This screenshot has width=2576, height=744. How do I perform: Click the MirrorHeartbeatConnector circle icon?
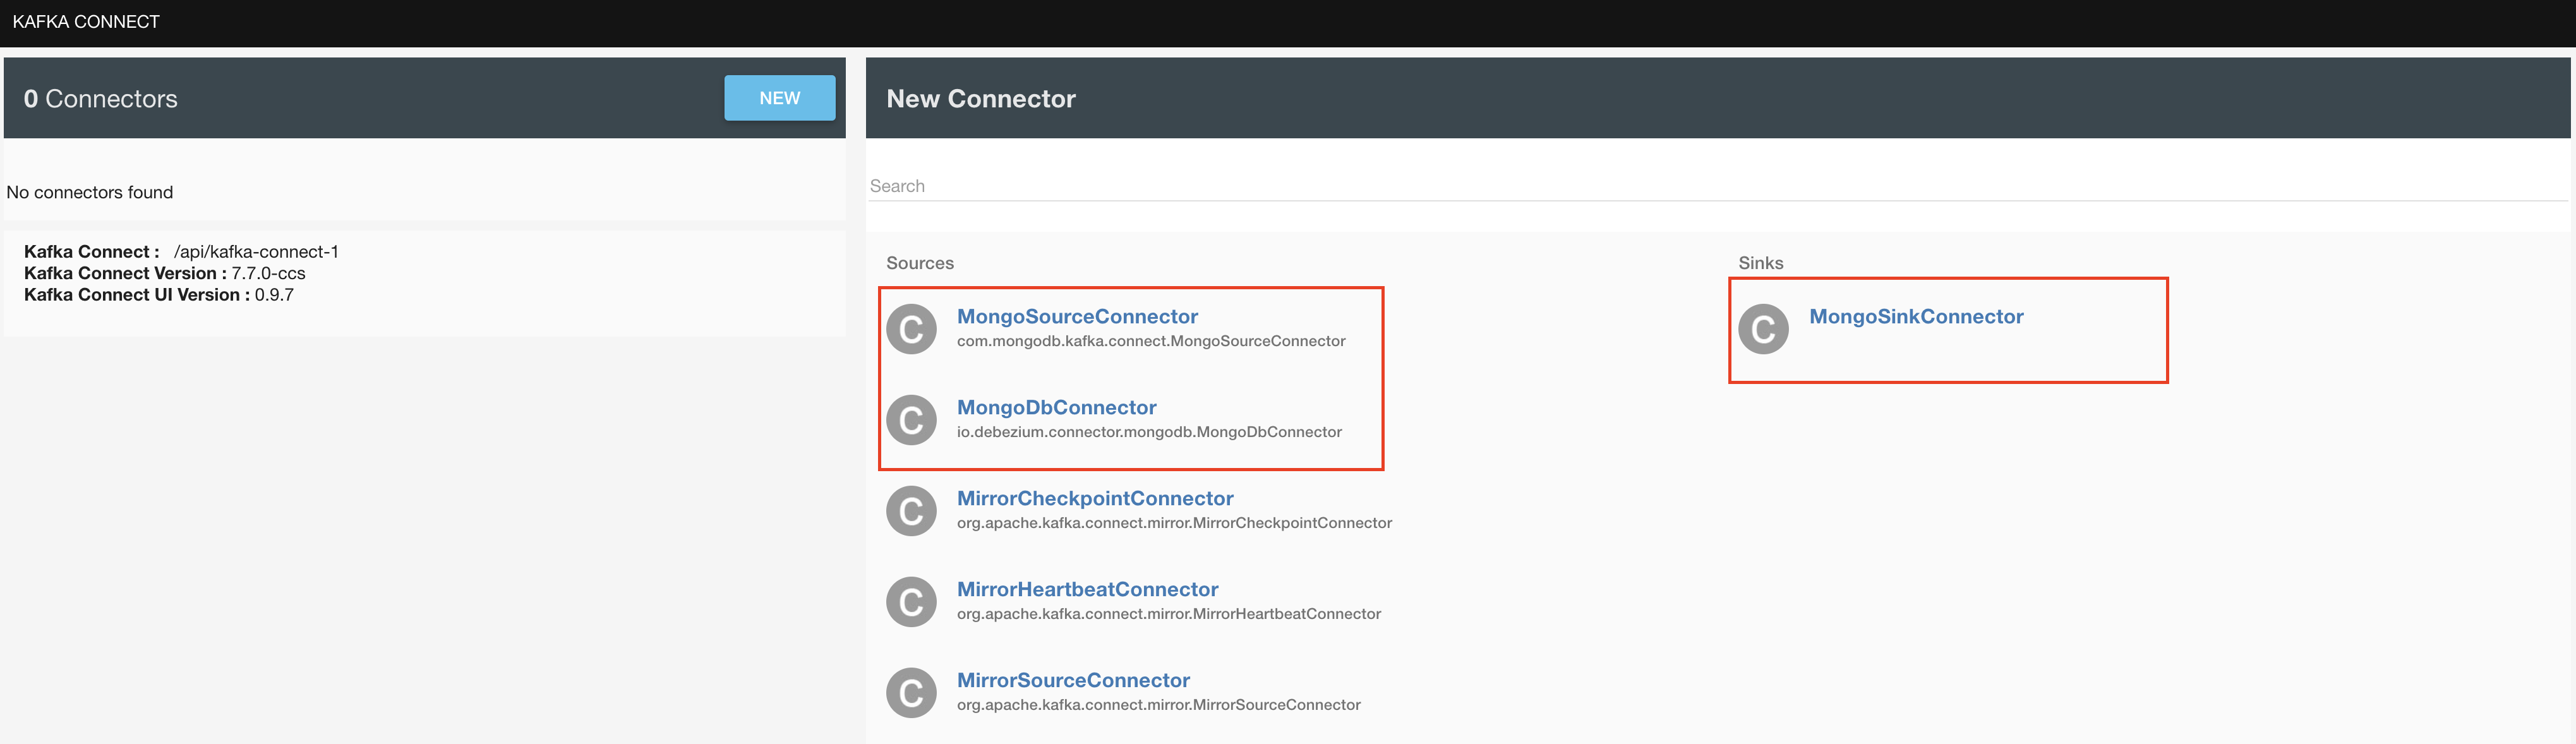click(x=911, y=602)
